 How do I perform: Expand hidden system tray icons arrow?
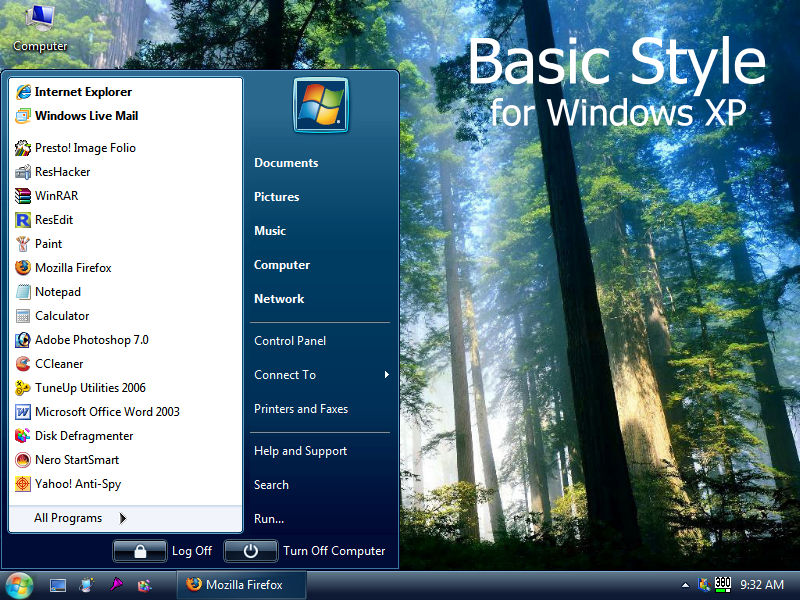pyautogui.click(x=685, y=585)
